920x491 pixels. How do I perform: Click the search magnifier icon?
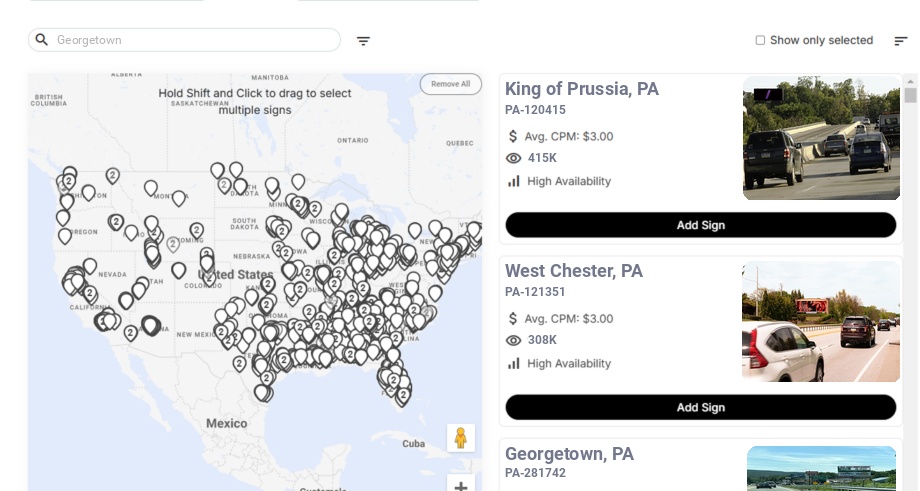42,40
